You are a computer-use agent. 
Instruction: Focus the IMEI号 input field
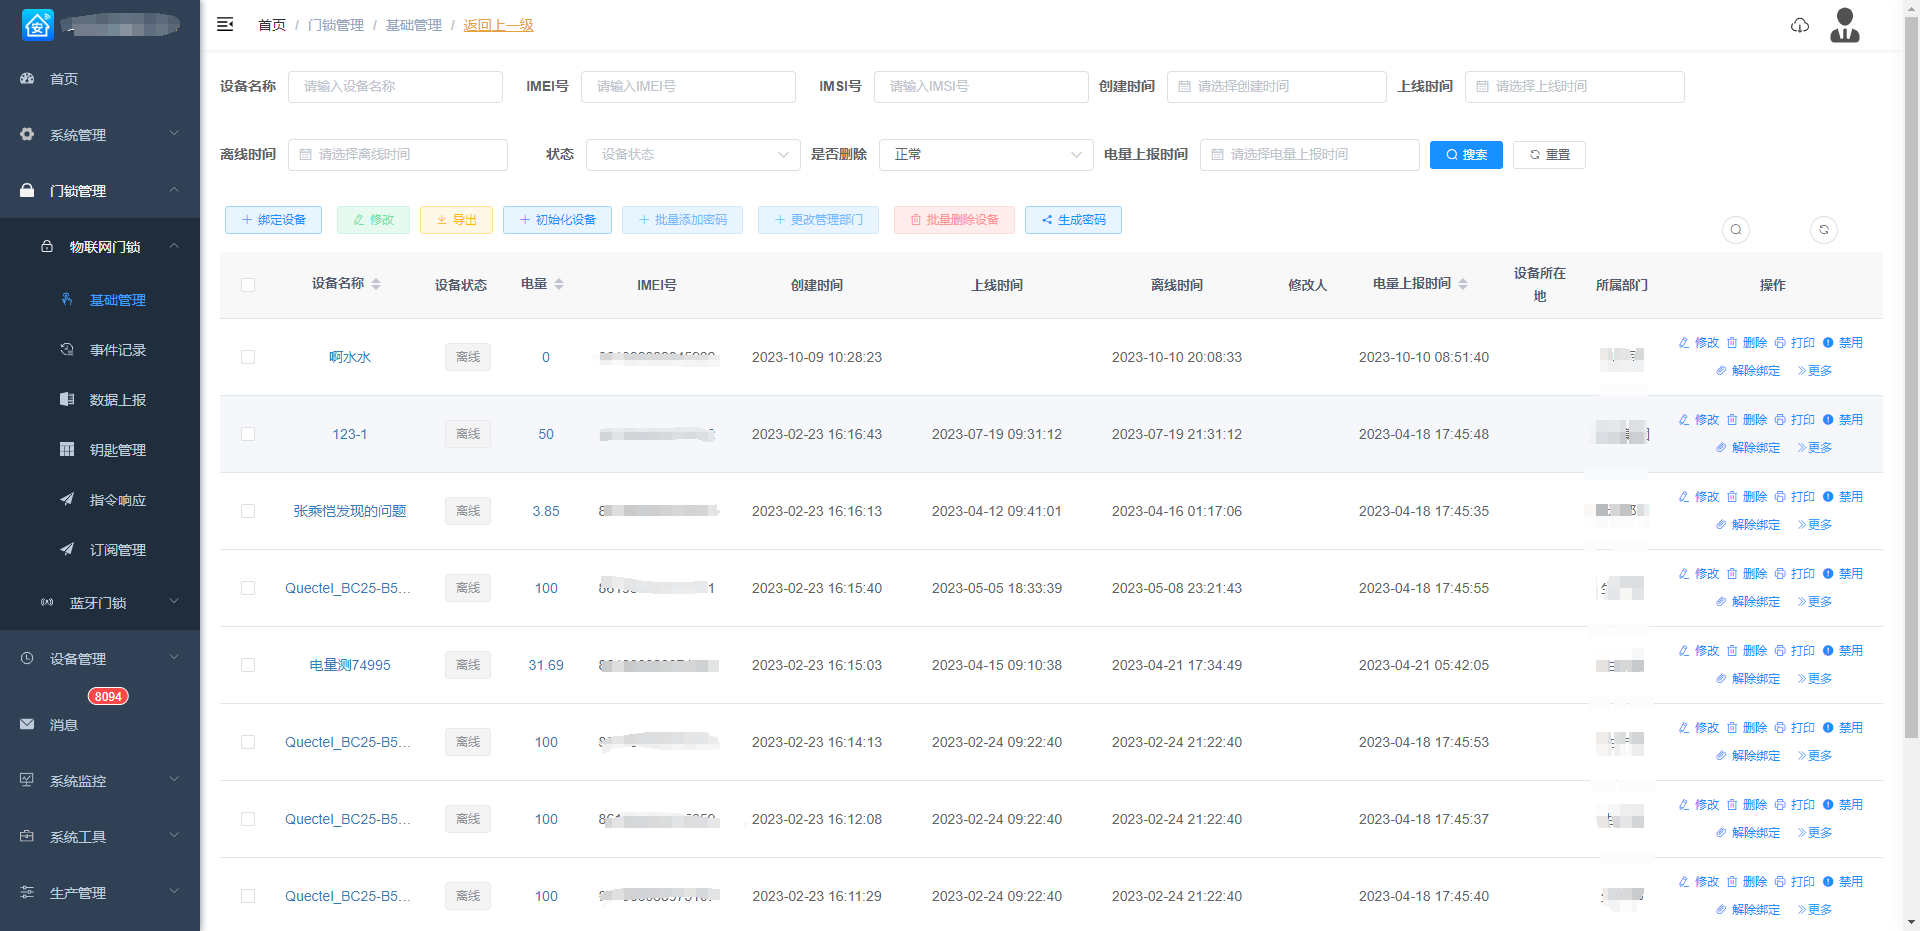tap(688, 87)
